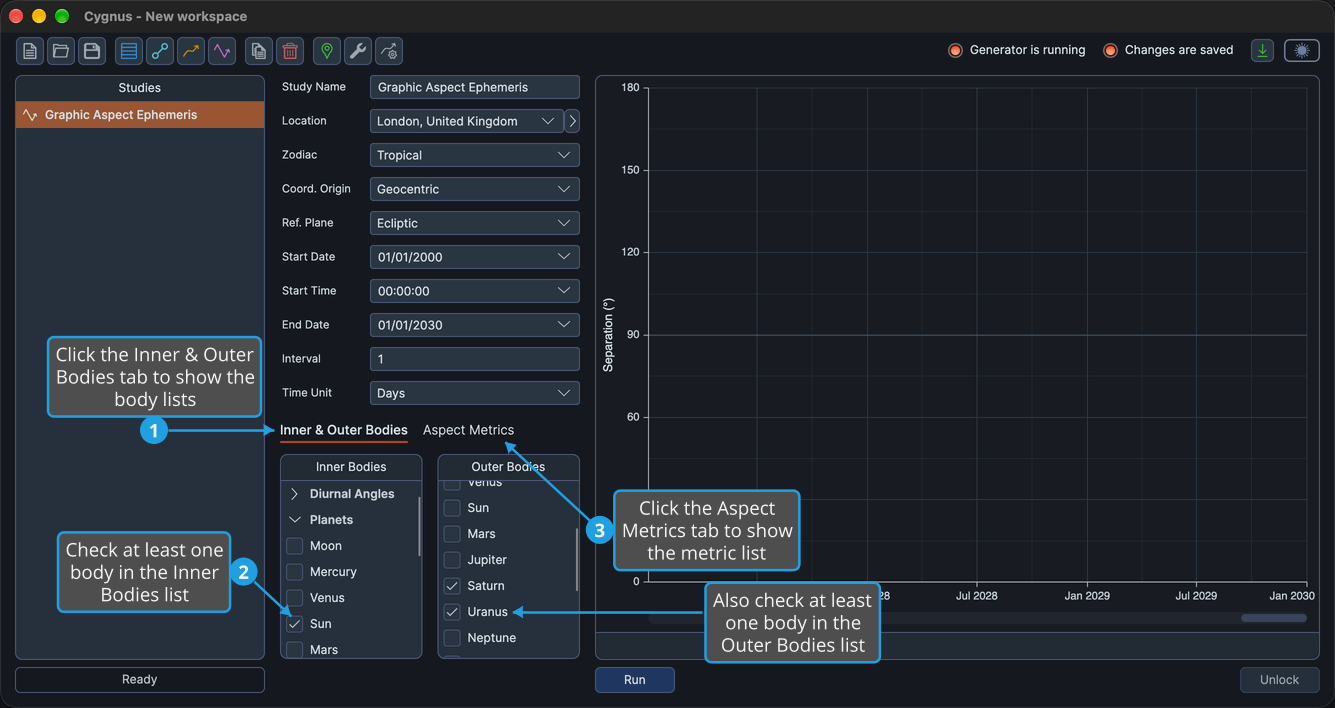Focus the Interval input field
Viewport: 1335px width, 708px height.
point(475,359)
